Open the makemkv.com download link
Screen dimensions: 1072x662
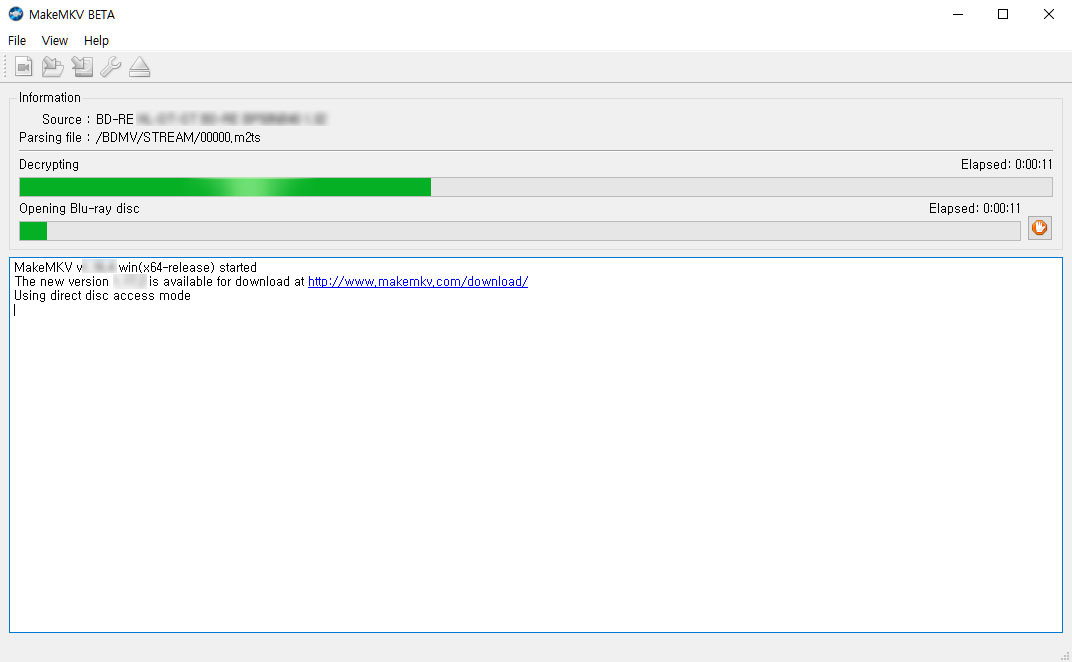coord(418,281)
